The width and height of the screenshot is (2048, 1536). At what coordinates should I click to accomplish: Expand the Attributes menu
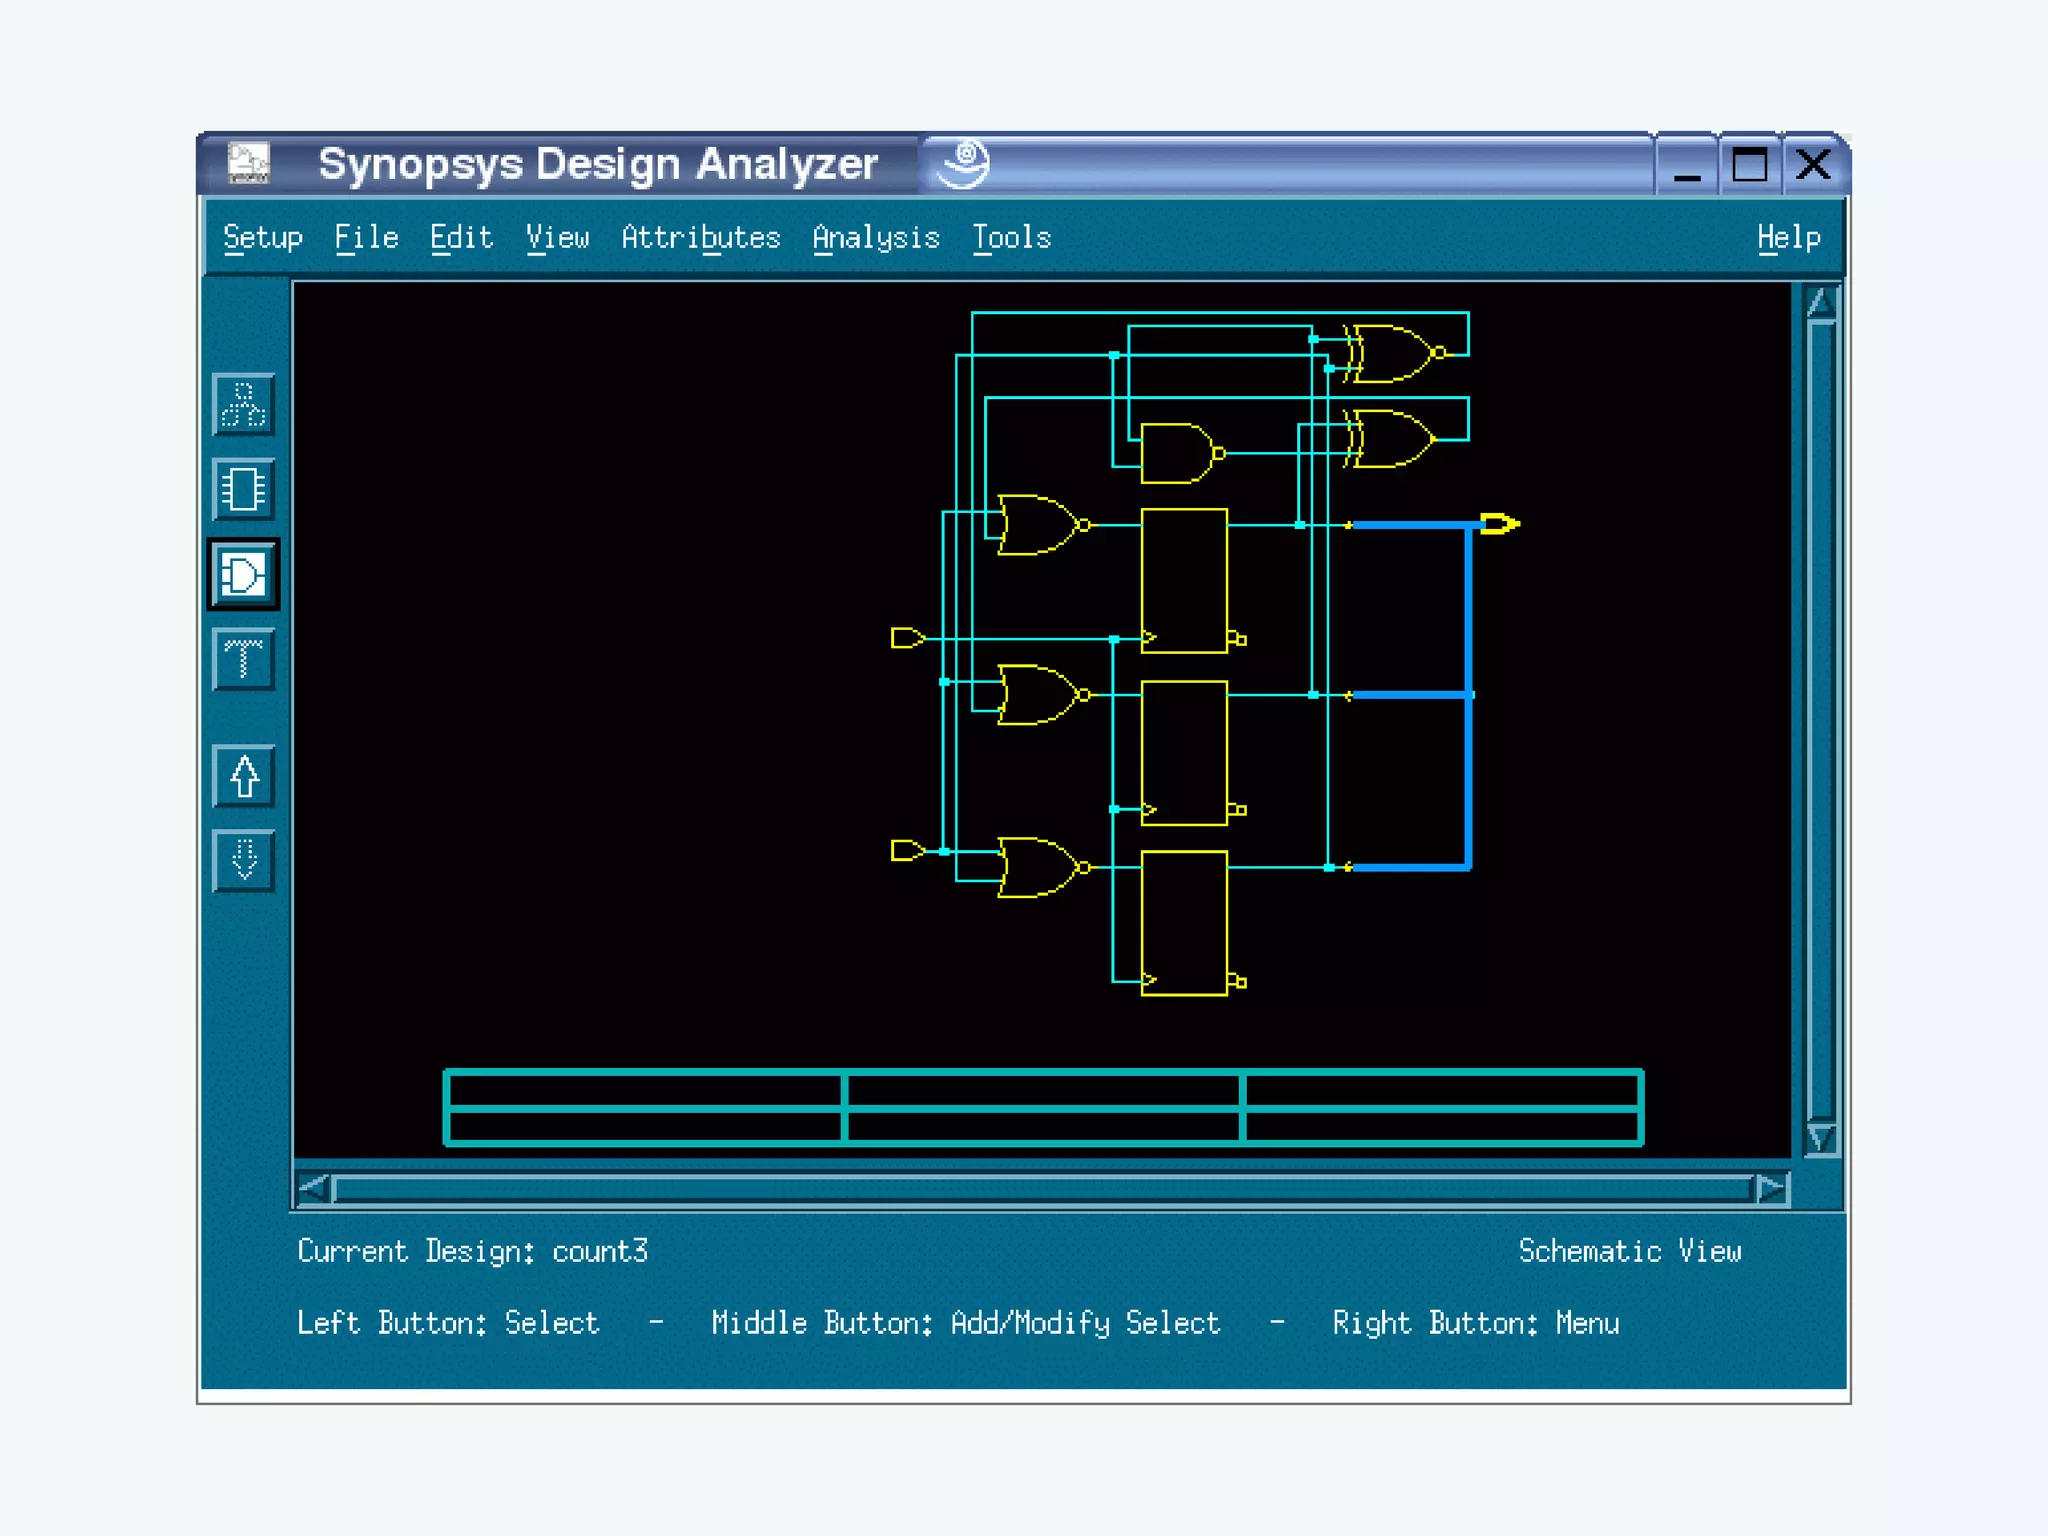click(700, 238)
